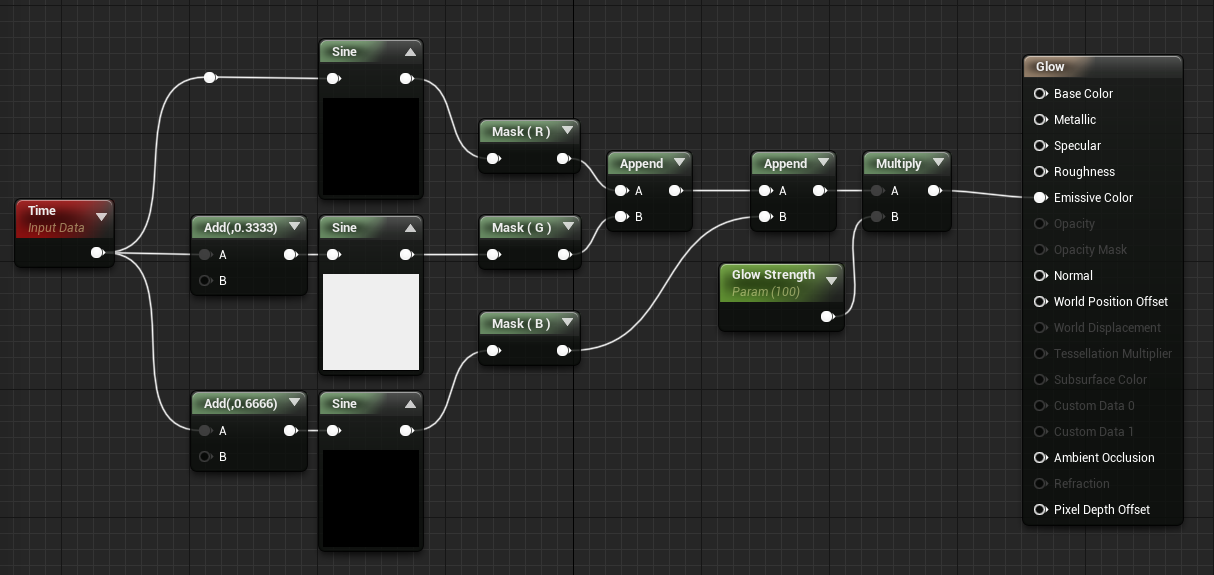Screen dimensions: 1214x575
Task: Click the Tessellation Multiplier label
Action: pos(1113,353)
